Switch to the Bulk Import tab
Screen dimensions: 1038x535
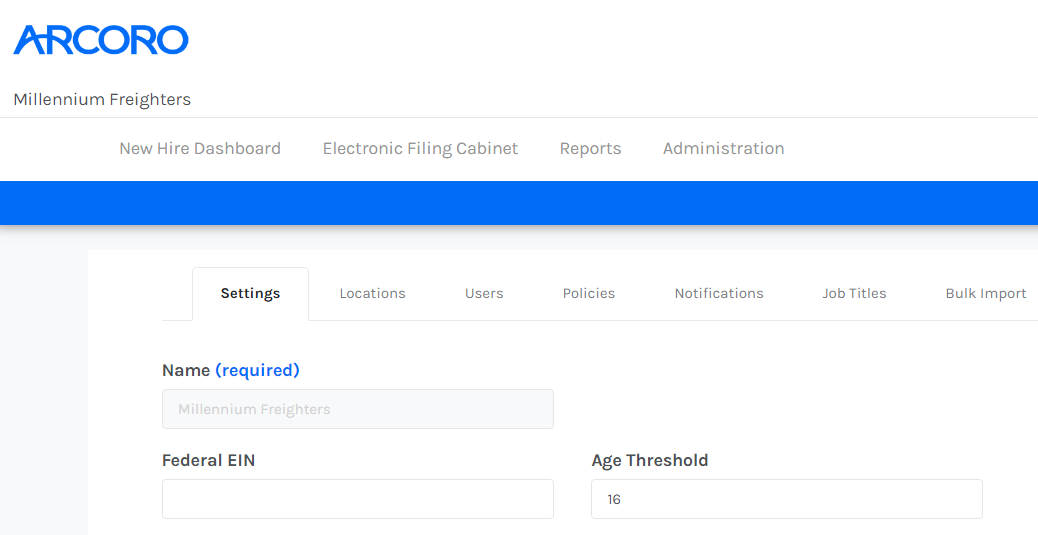(x=986, y=293)
